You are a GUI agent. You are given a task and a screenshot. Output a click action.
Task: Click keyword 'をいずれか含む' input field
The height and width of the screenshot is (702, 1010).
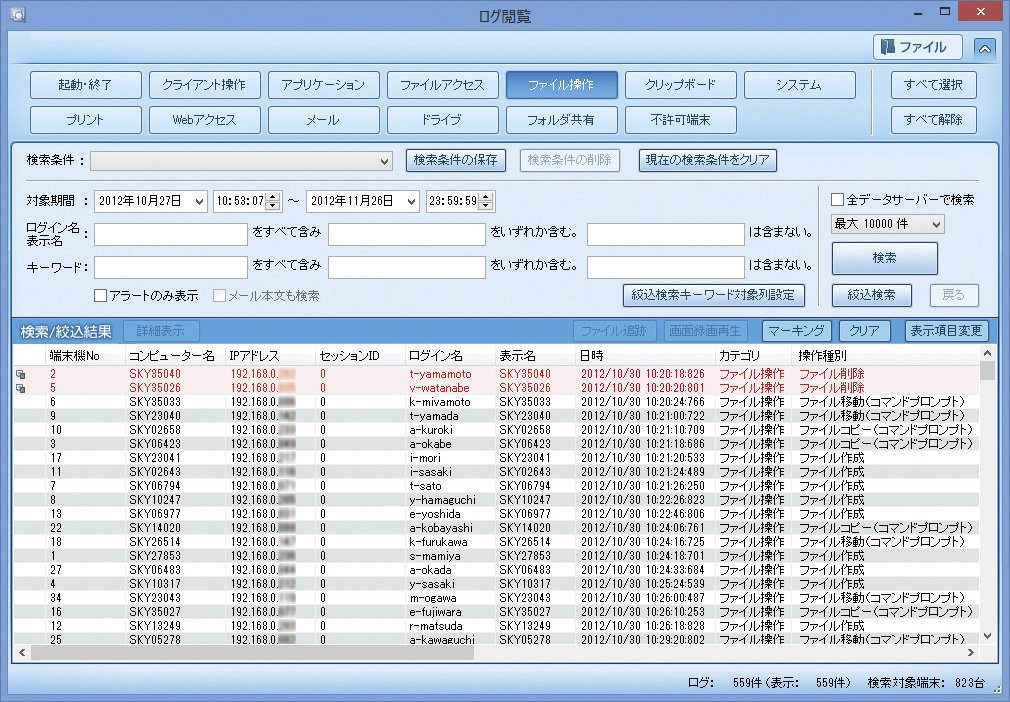406,267
